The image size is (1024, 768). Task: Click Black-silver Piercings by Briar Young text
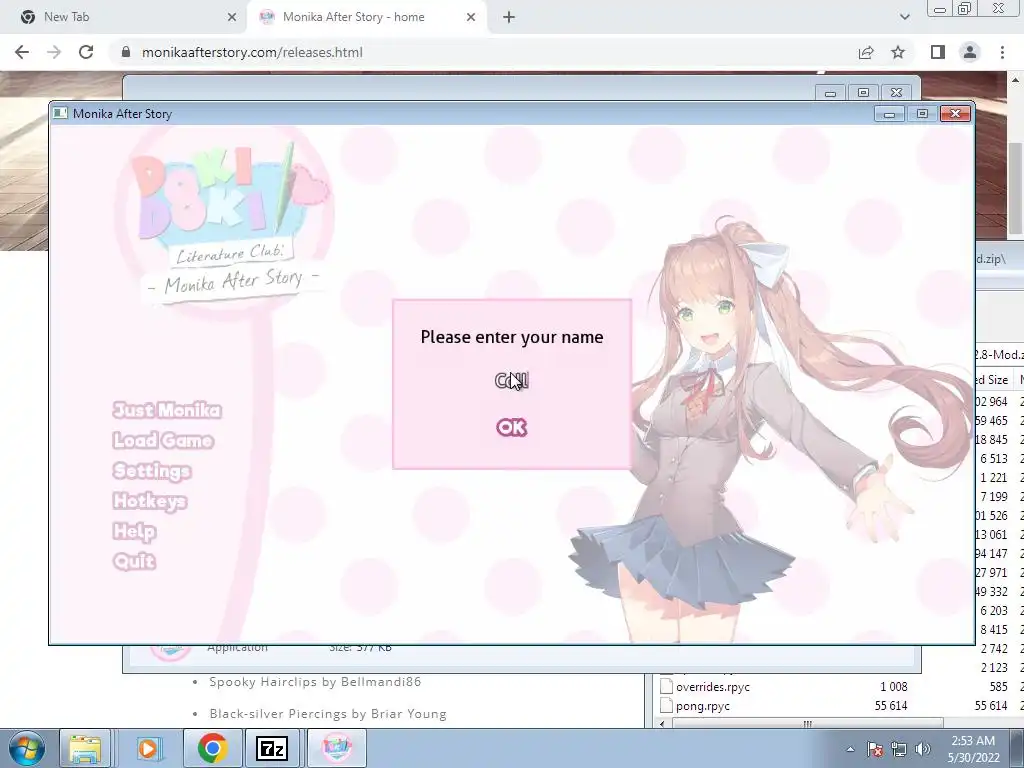click(x=328, y=714)
